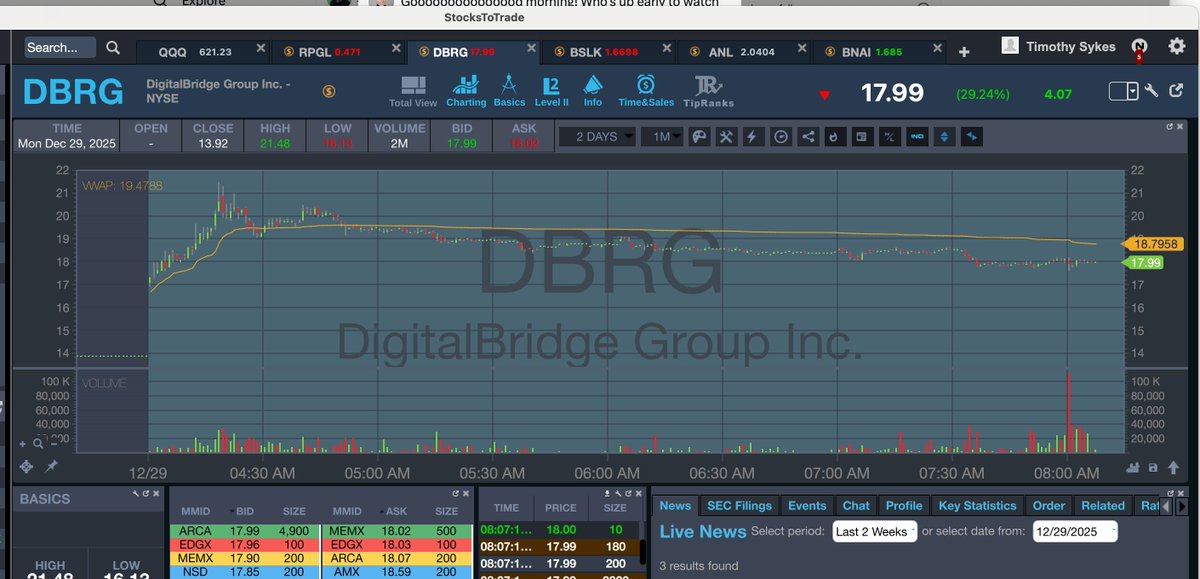Click the 18.7958 VWAP price label

[1155, 243]
